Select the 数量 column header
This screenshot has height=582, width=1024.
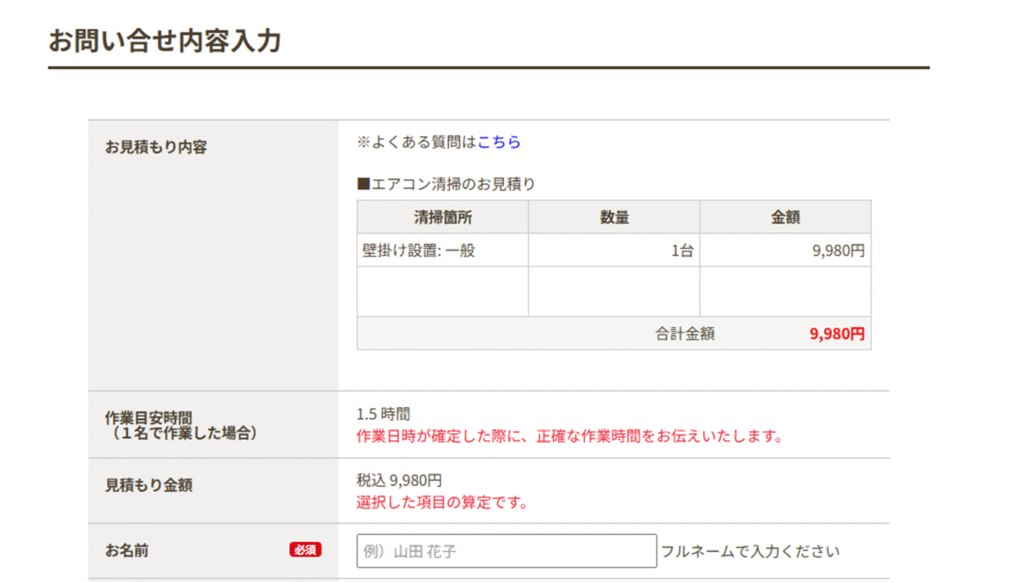614,217
